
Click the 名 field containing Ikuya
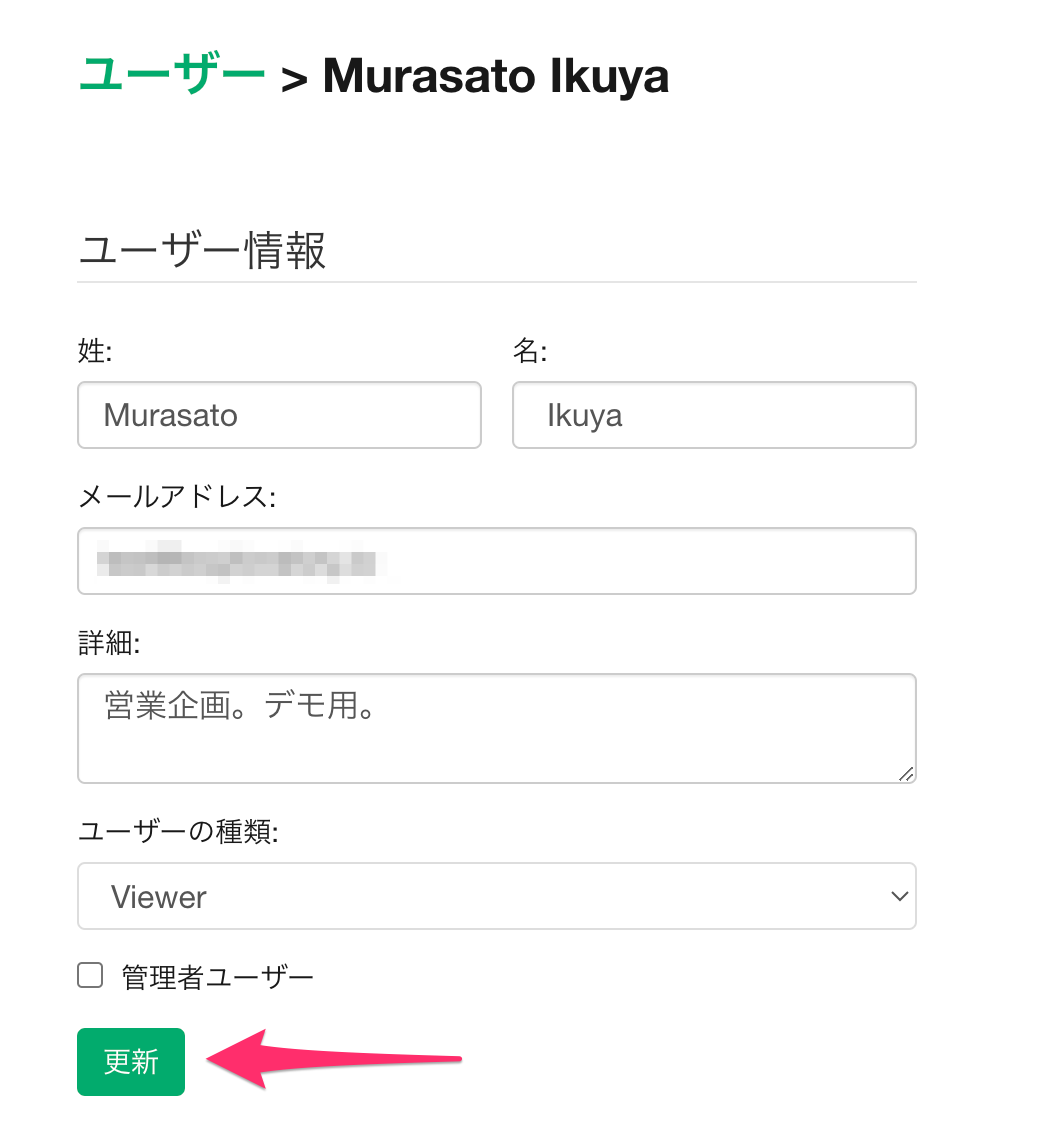point(714,415)
